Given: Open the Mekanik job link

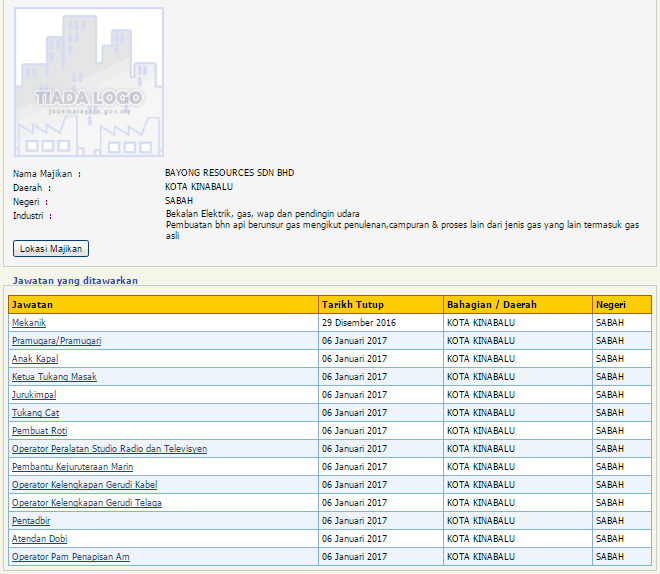Looking at the screenshot, I should click(x=29, y=323).
